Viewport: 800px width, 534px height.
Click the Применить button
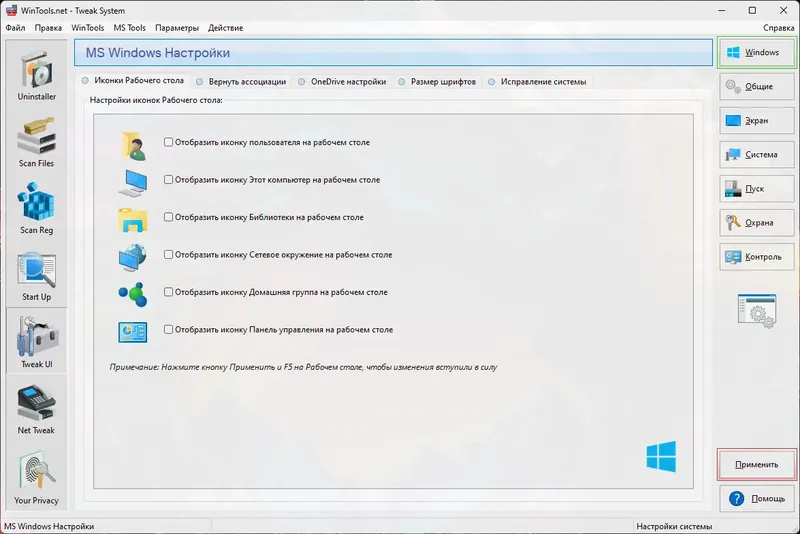tap(757, 465)
